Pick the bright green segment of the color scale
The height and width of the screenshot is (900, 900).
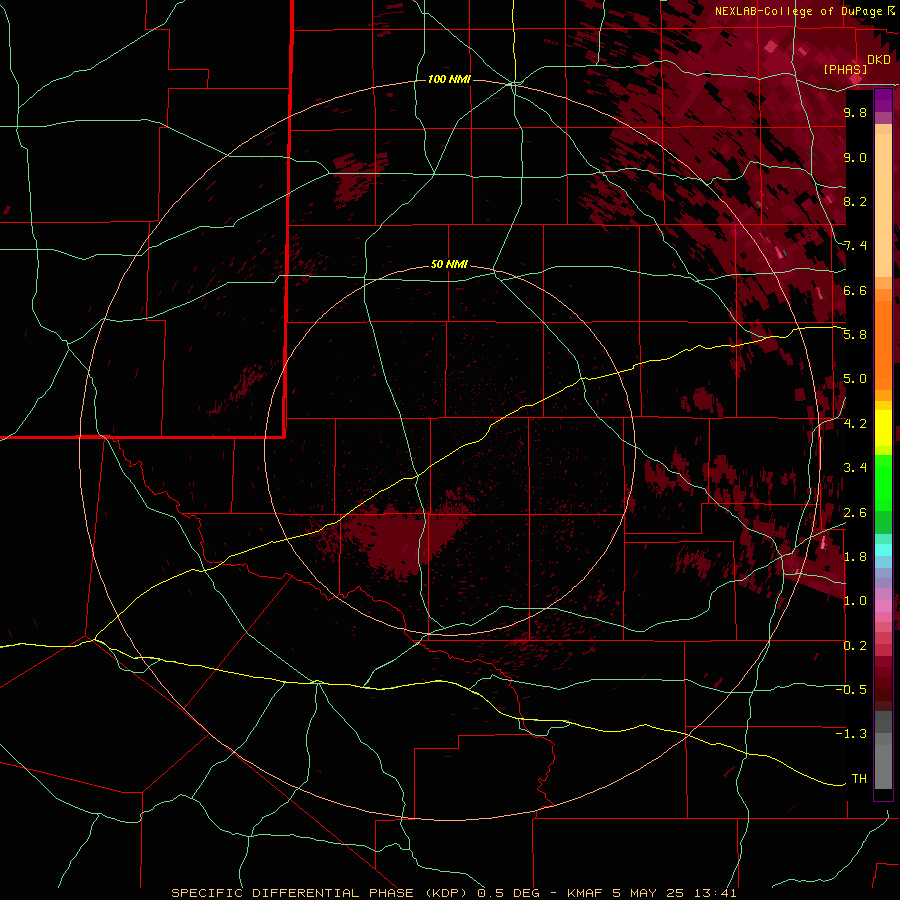click(883, 483)
